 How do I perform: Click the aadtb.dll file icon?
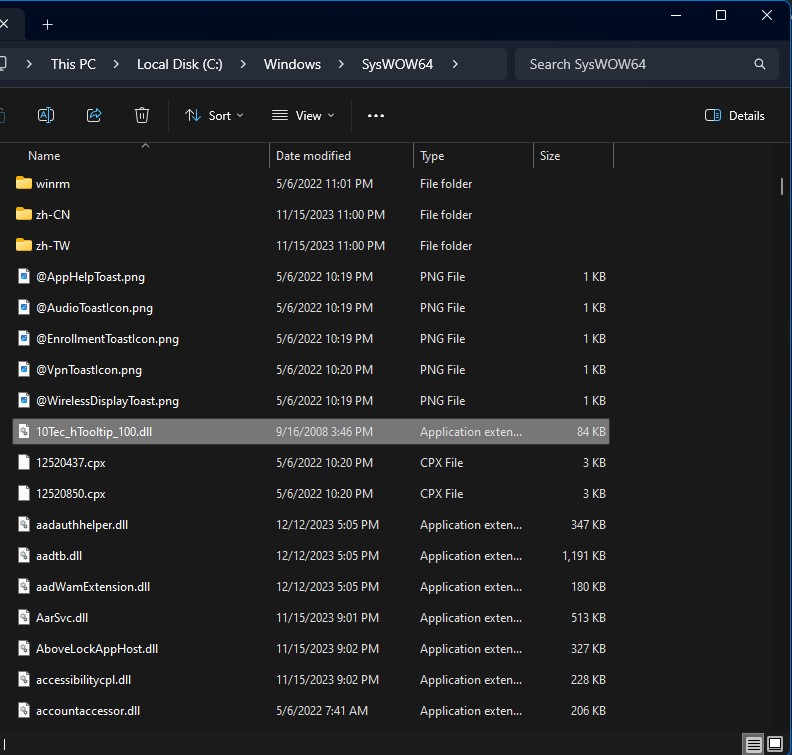[24, 555]
